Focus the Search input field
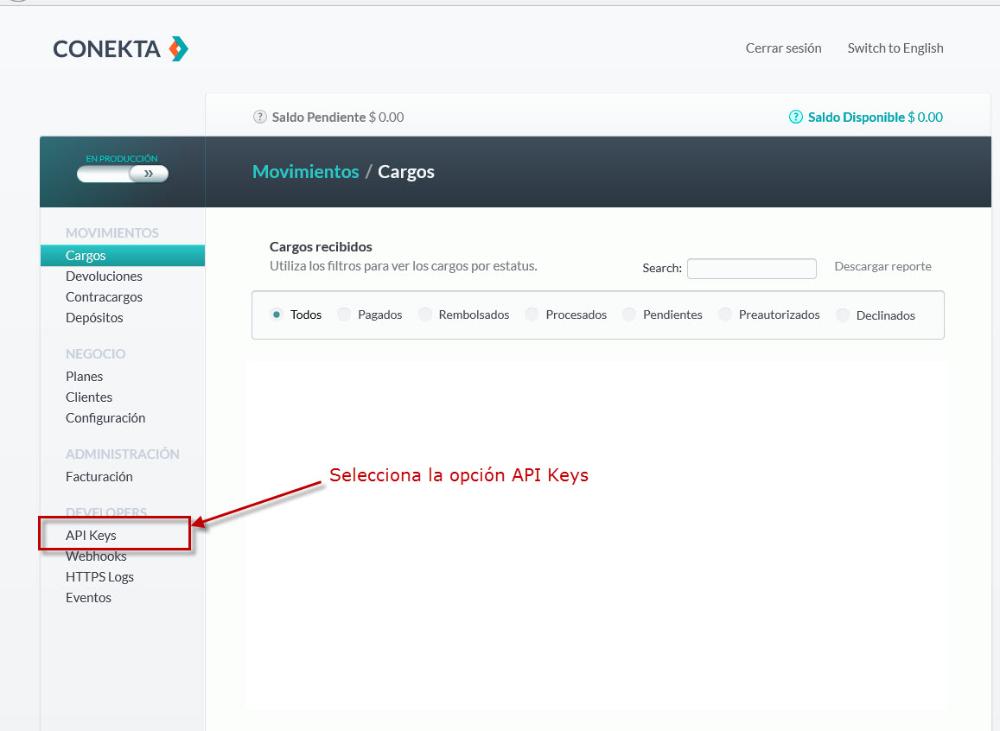This screenshot has height=731, width=1000. coord(751,269)
